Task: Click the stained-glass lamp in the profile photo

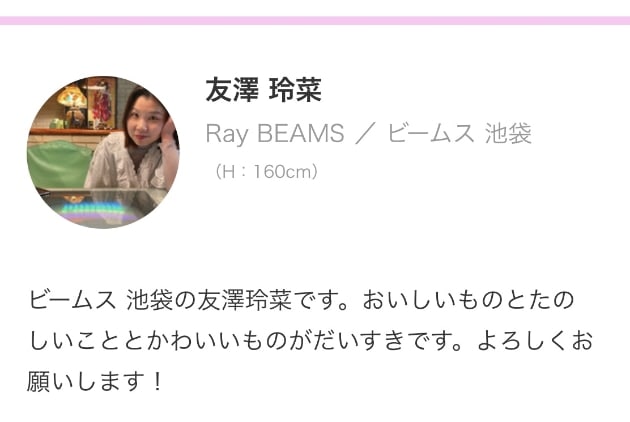Action: point(72,98)
